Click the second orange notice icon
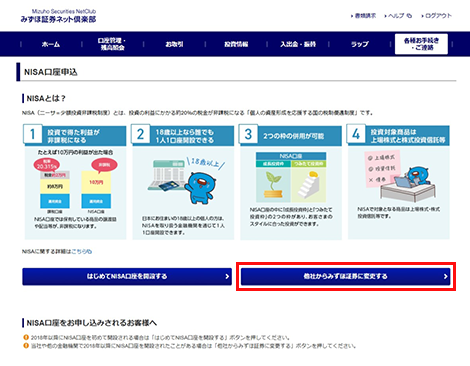 pos(26,346)
